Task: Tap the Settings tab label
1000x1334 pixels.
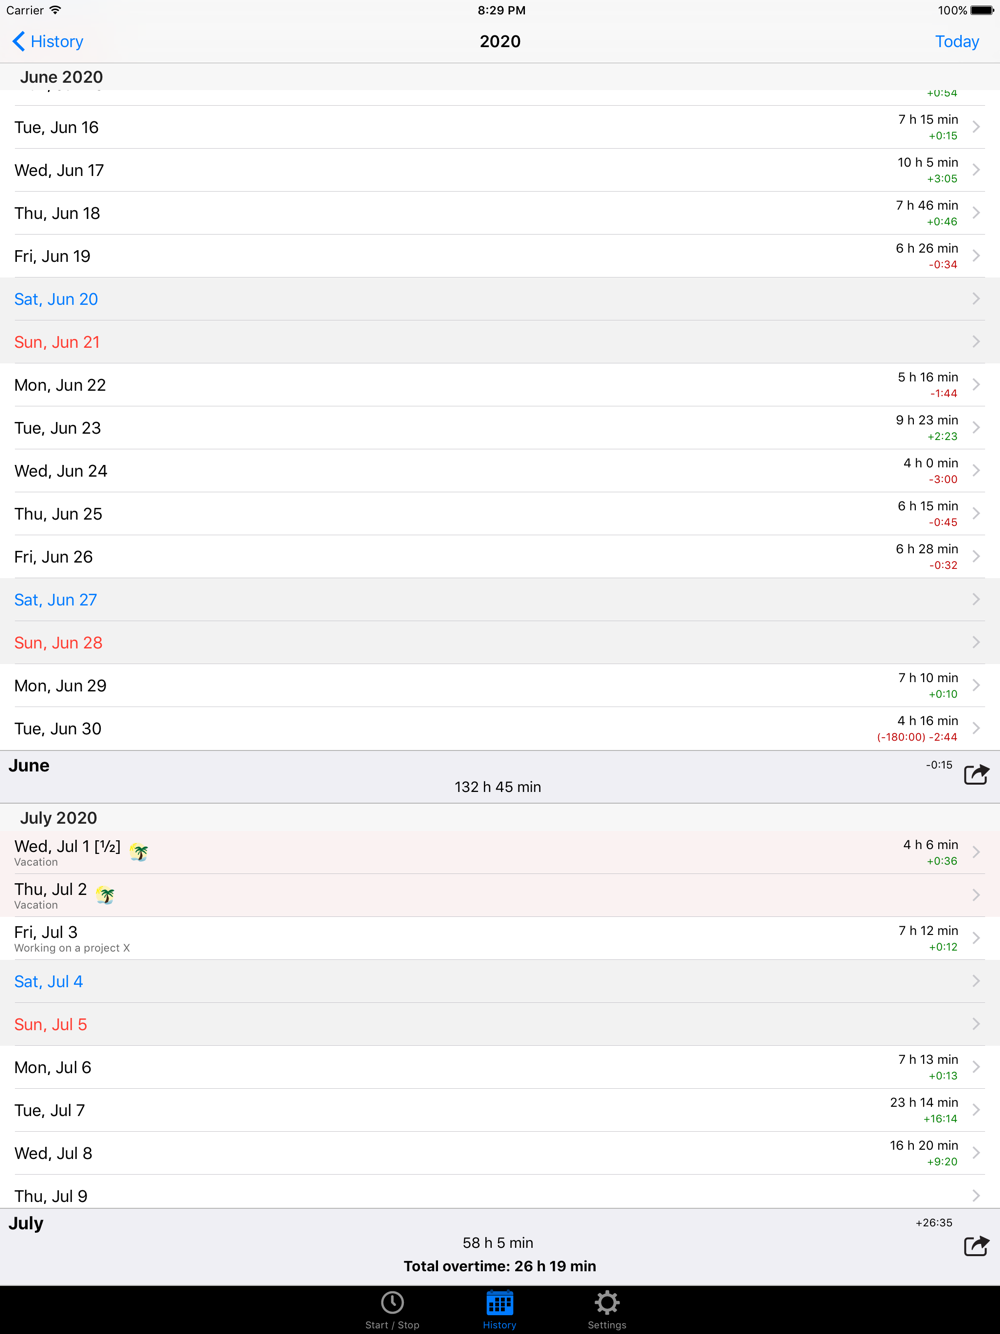Action: tap(607, 1325)
